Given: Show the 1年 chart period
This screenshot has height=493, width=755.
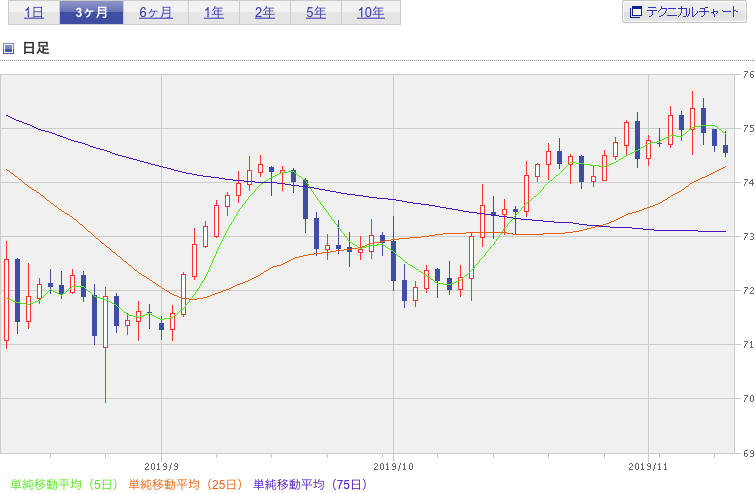Looking at the screenshot, I should [x=214, y=13].
